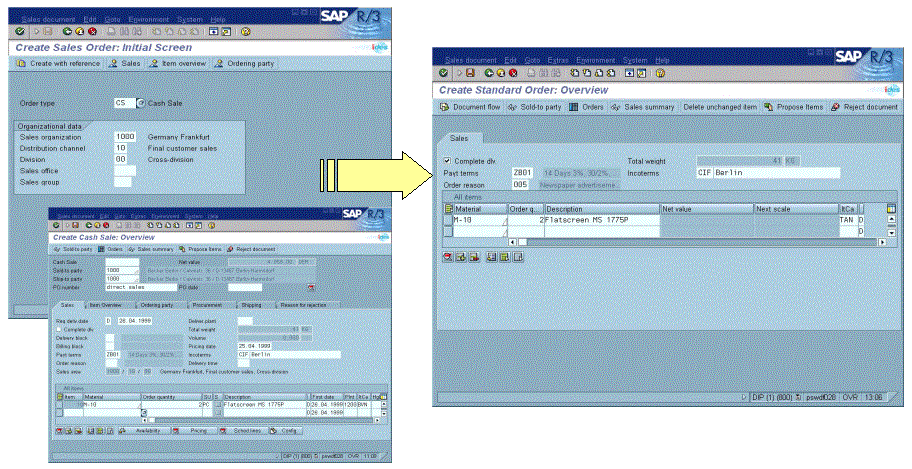912x469 pixels.
Task: Click Propose Items toolbar button
Action: (793, 107)
